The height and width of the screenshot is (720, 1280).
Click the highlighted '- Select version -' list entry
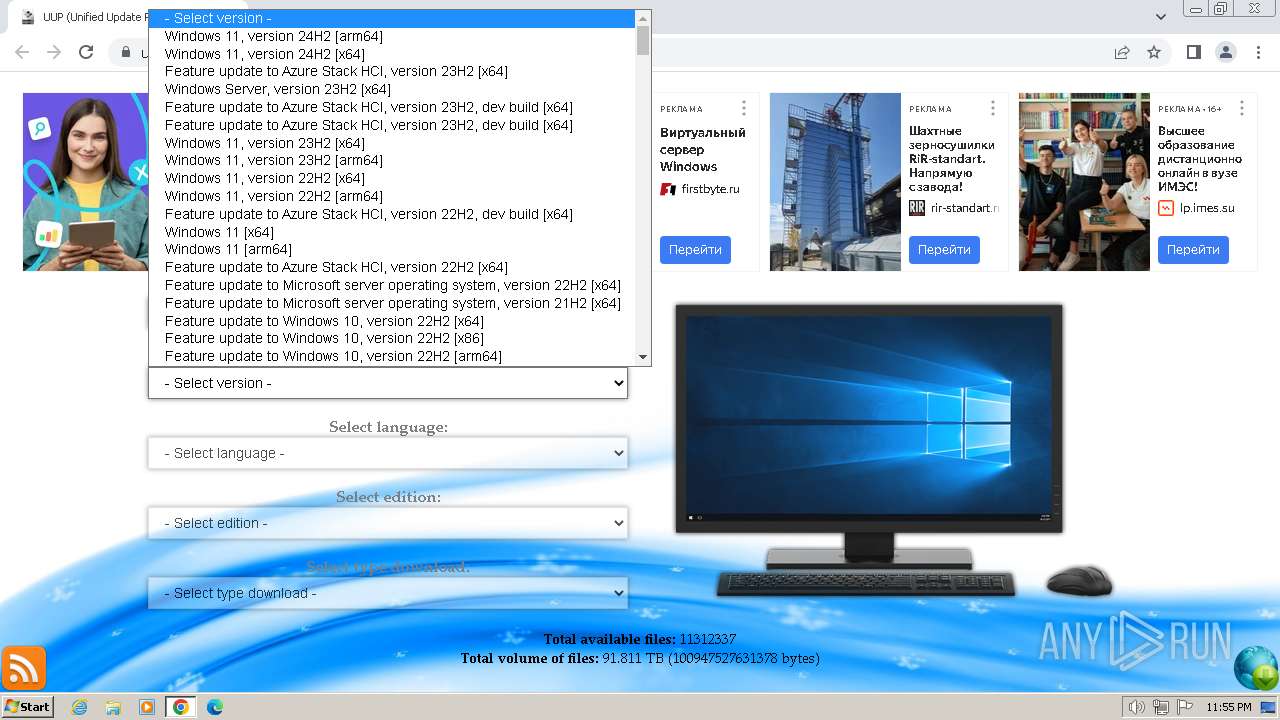click(x=392, y=18)
